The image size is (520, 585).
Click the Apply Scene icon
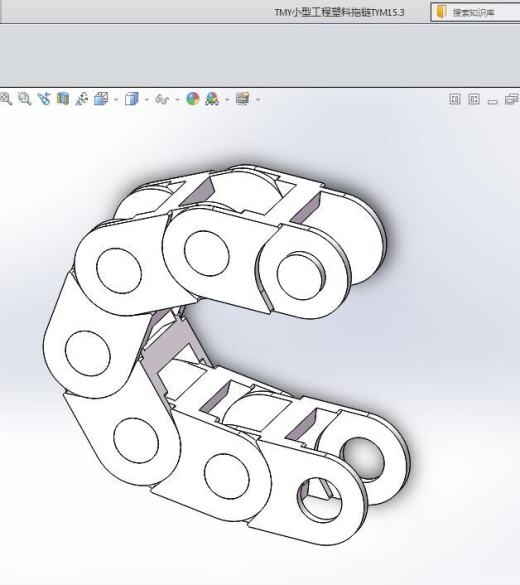(x=212, y=99)
